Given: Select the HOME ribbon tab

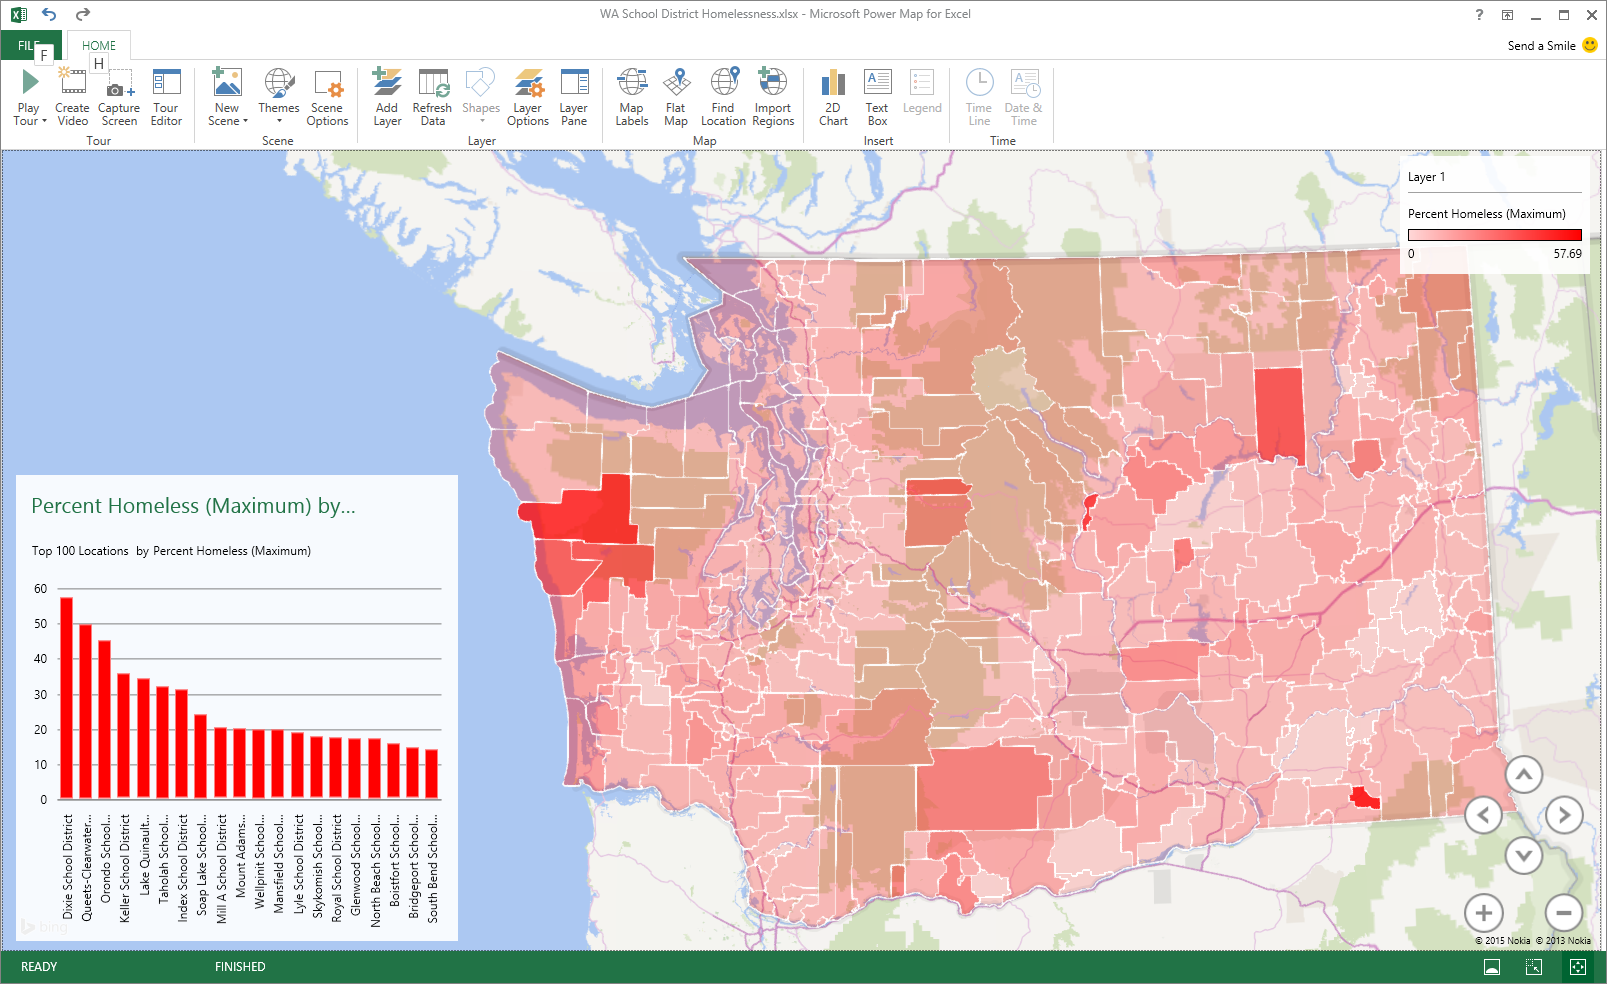Looking at the screenshot, I should point(99,46).
